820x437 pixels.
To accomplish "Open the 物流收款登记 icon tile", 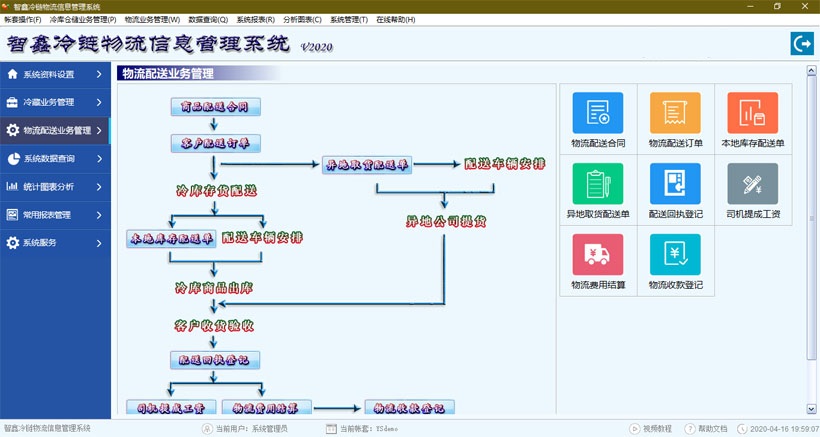I will (675, 255).
